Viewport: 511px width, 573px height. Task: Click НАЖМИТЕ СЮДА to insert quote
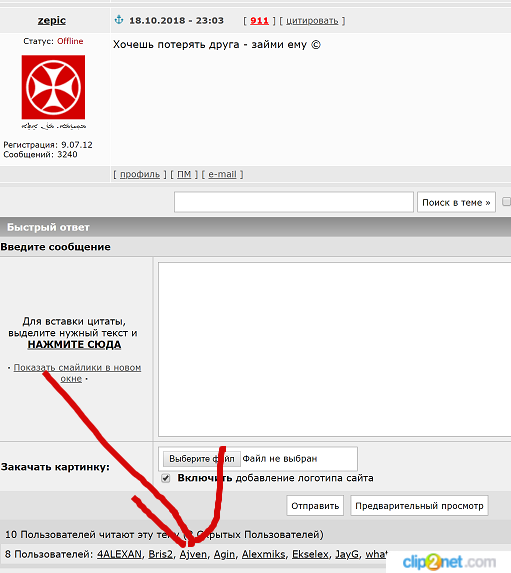(x=74, y=345)
